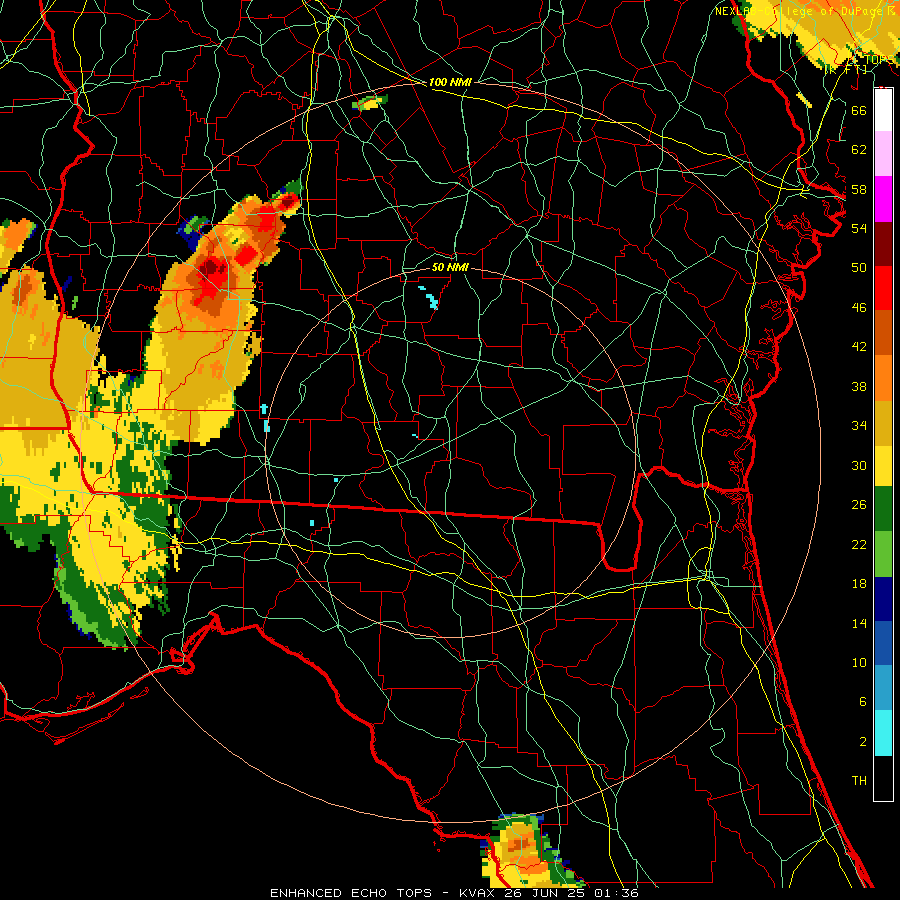Viewport: 900px width, 900px height.
Task: Click the "34" scale label
Action: pos(859,425)
